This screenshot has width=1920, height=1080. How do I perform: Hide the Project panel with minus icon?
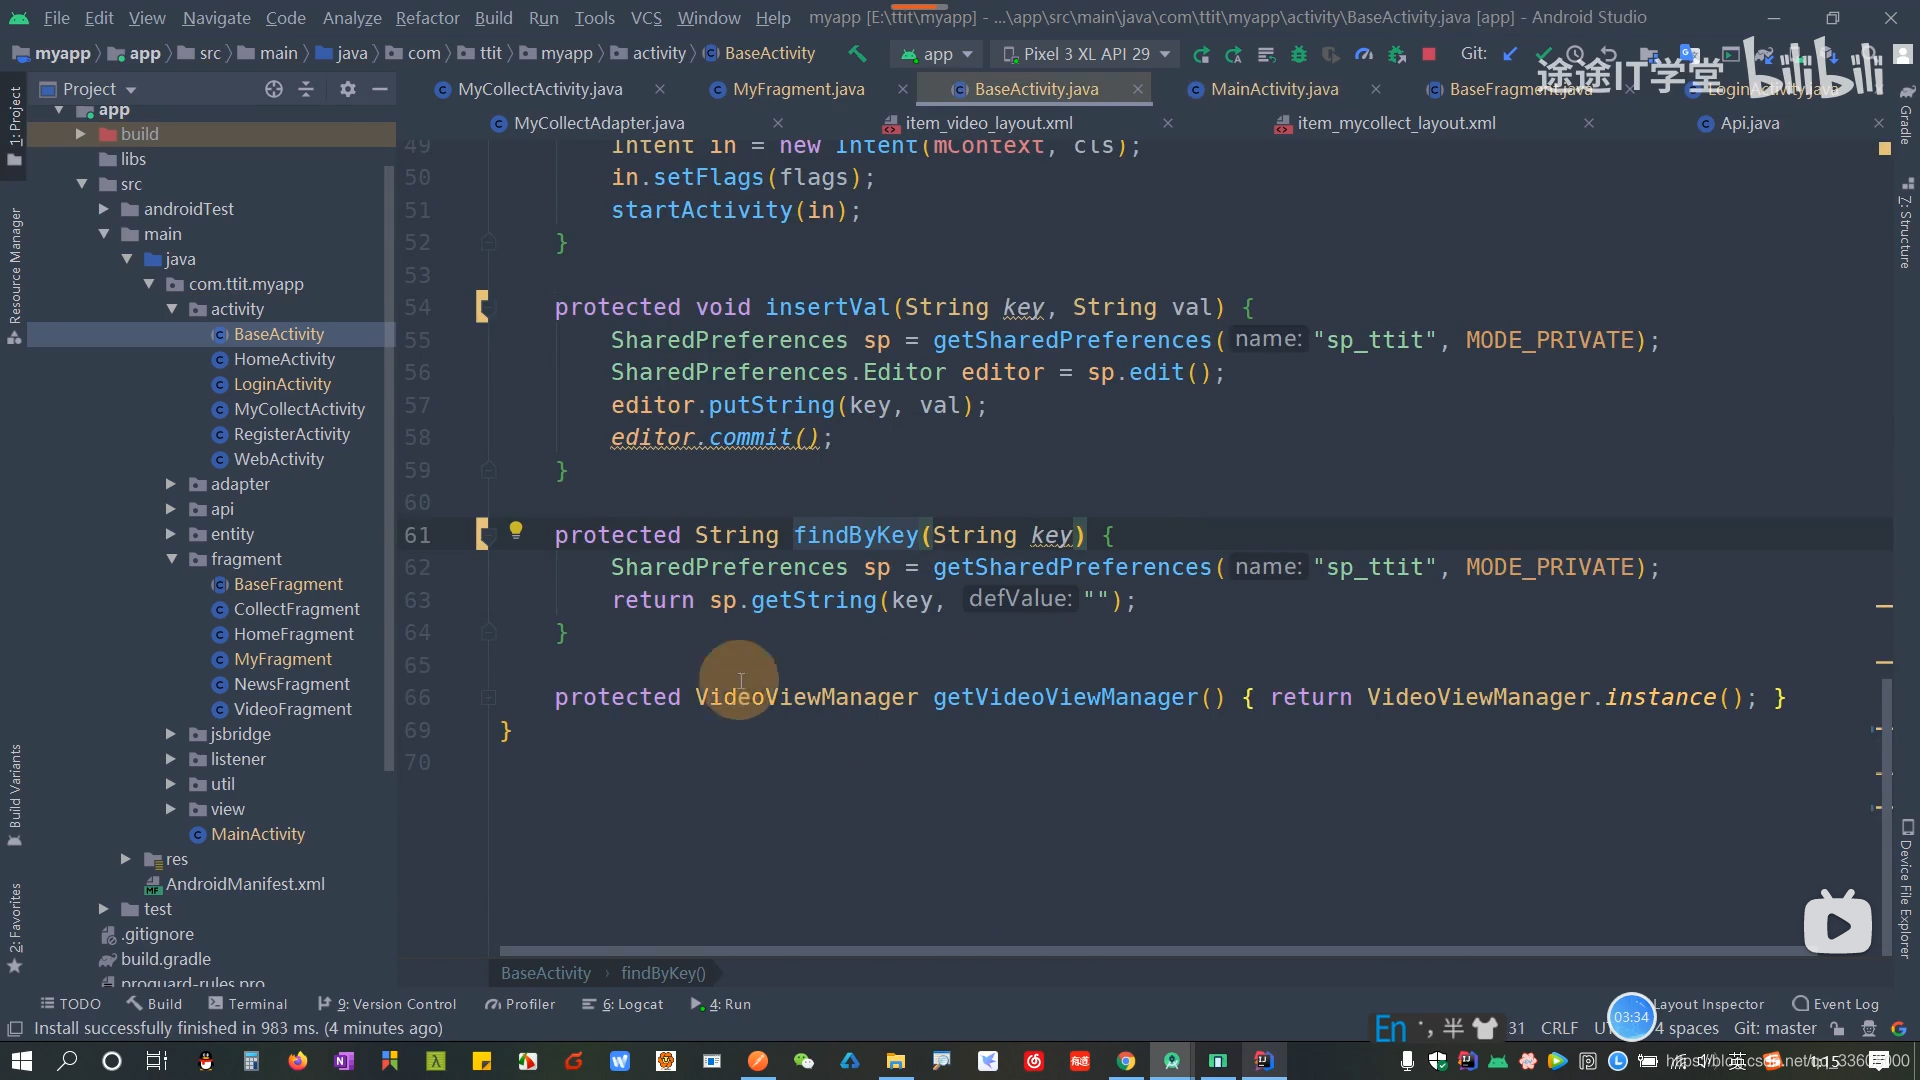pyautogui.click(x=379, y=89)
